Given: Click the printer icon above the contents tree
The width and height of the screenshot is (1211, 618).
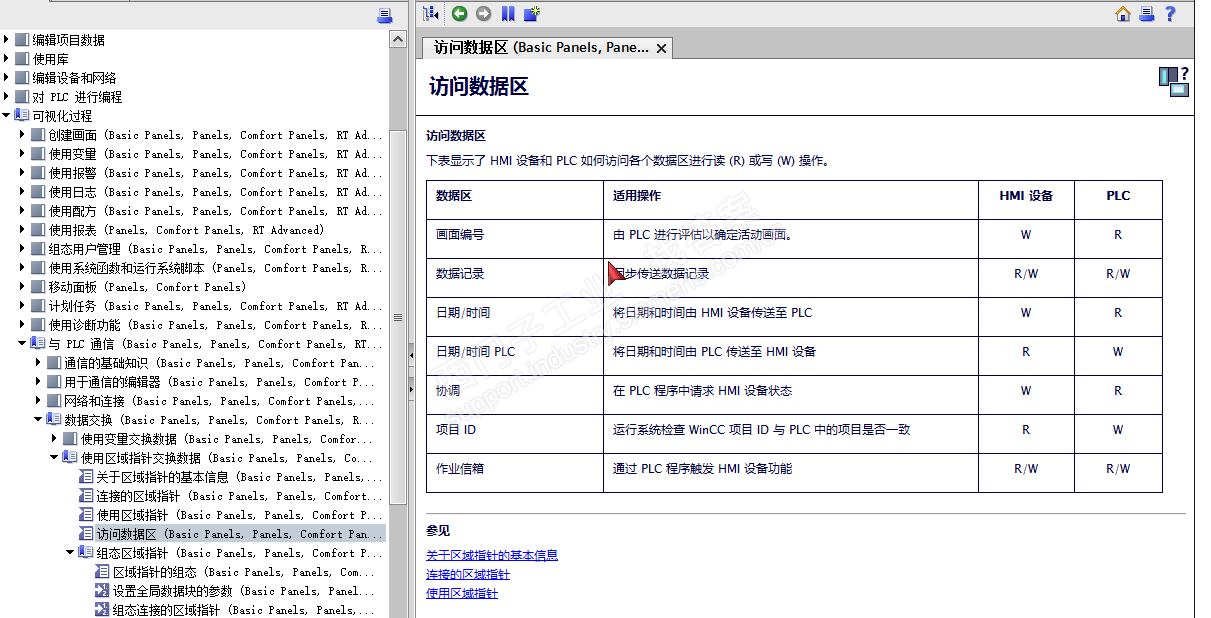Looking at the screenshot, I should pos(385,15).
